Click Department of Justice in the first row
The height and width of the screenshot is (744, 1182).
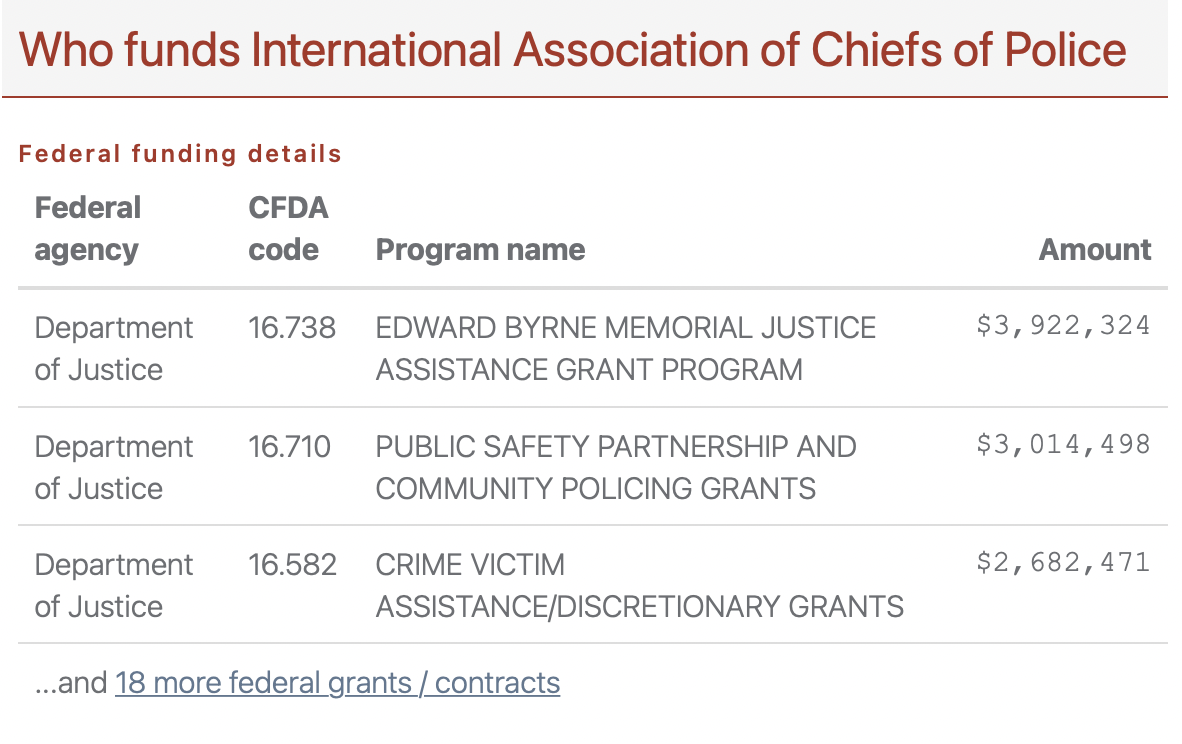coord(114,349)
